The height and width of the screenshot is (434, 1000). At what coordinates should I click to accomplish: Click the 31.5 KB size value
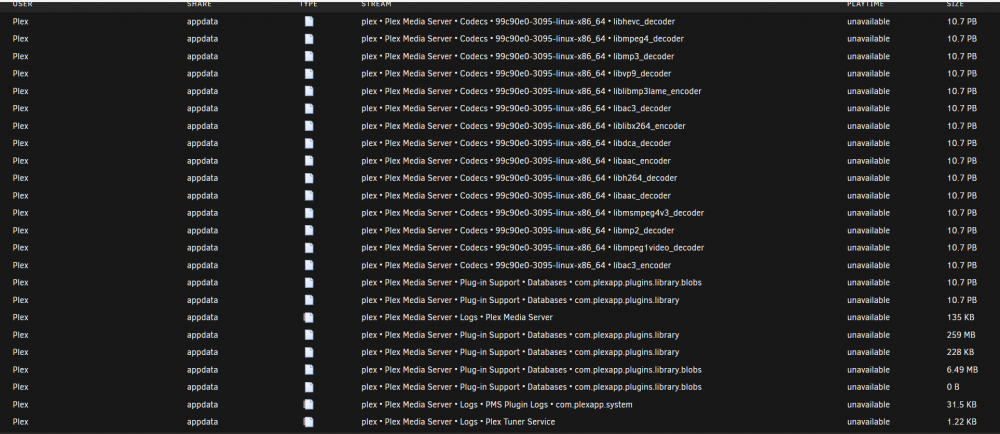961,404
